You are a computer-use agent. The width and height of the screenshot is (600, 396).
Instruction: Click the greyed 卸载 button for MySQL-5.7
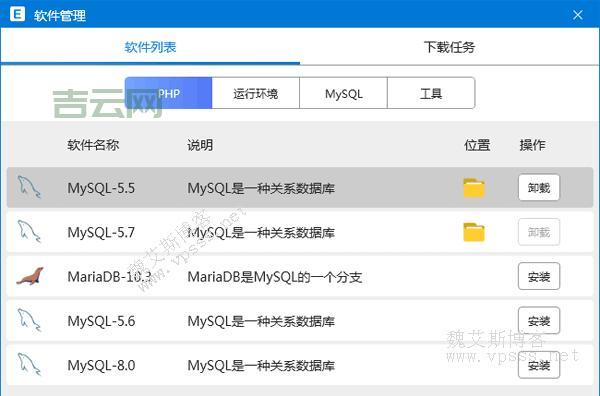tap(539, 232)
